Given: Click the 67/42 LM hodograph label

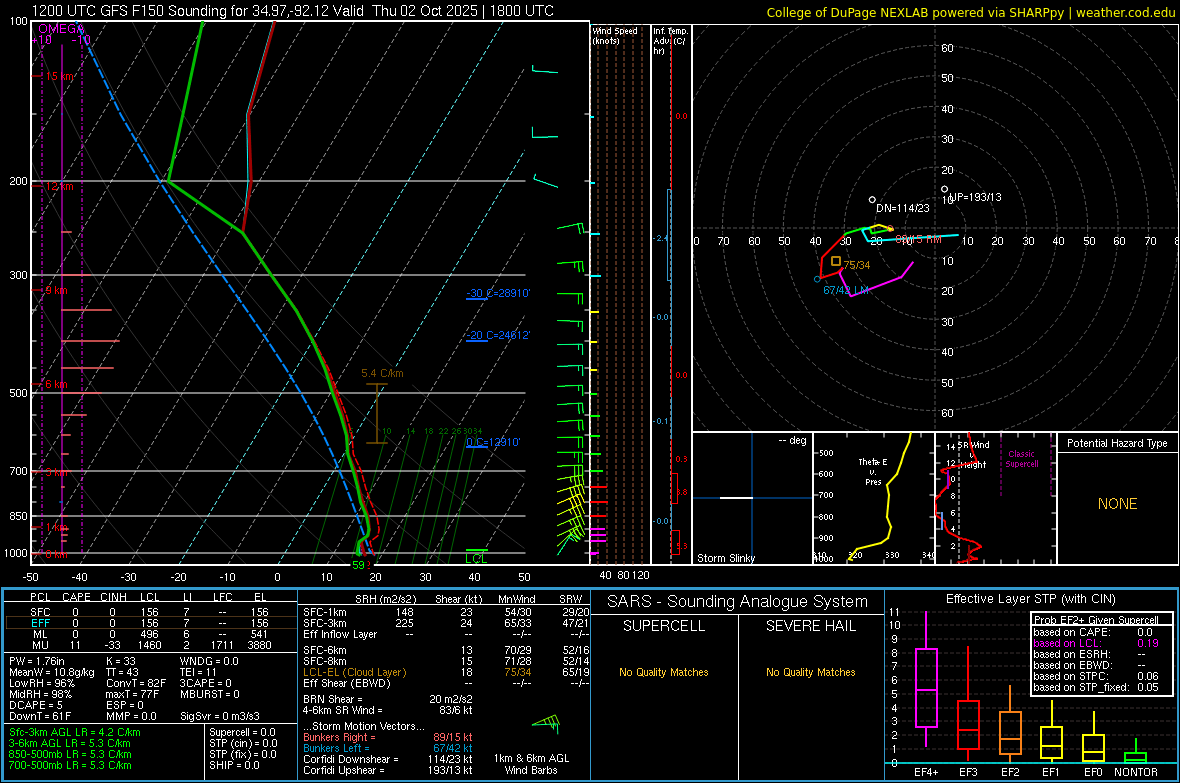Looking at the screenshot, I should (x=846, y=290).
